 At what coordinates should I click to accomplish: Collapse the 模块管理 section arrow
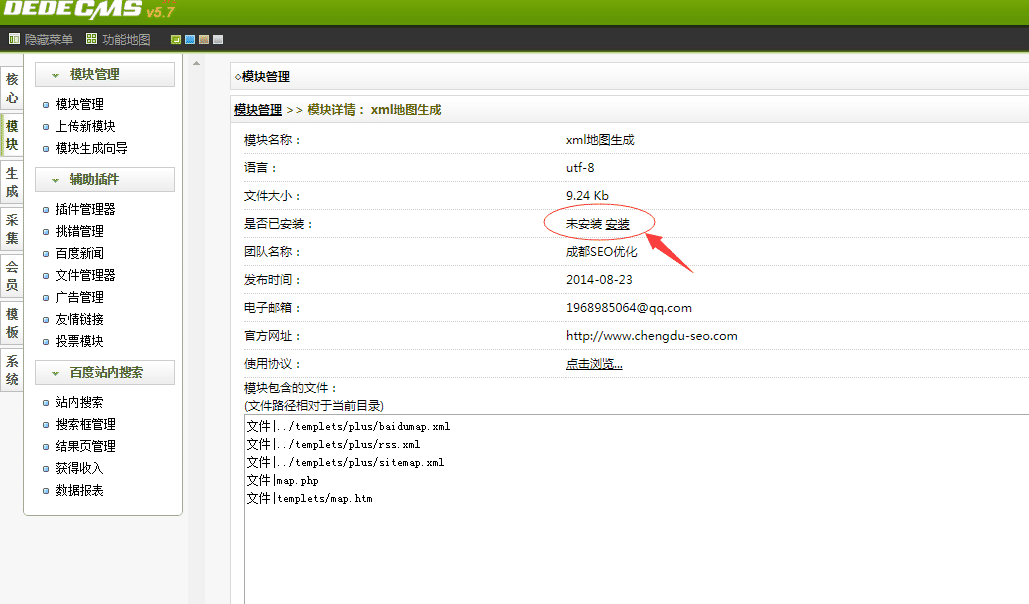pos(55,76)
